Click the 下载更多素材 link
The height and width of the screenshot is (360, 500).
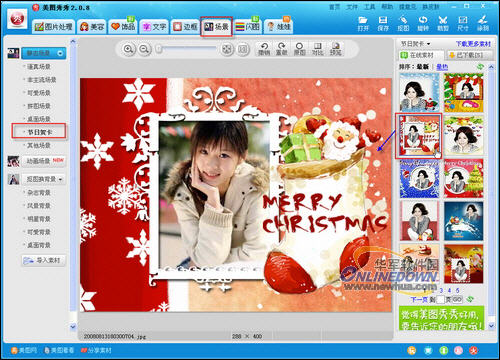point(473,44)
